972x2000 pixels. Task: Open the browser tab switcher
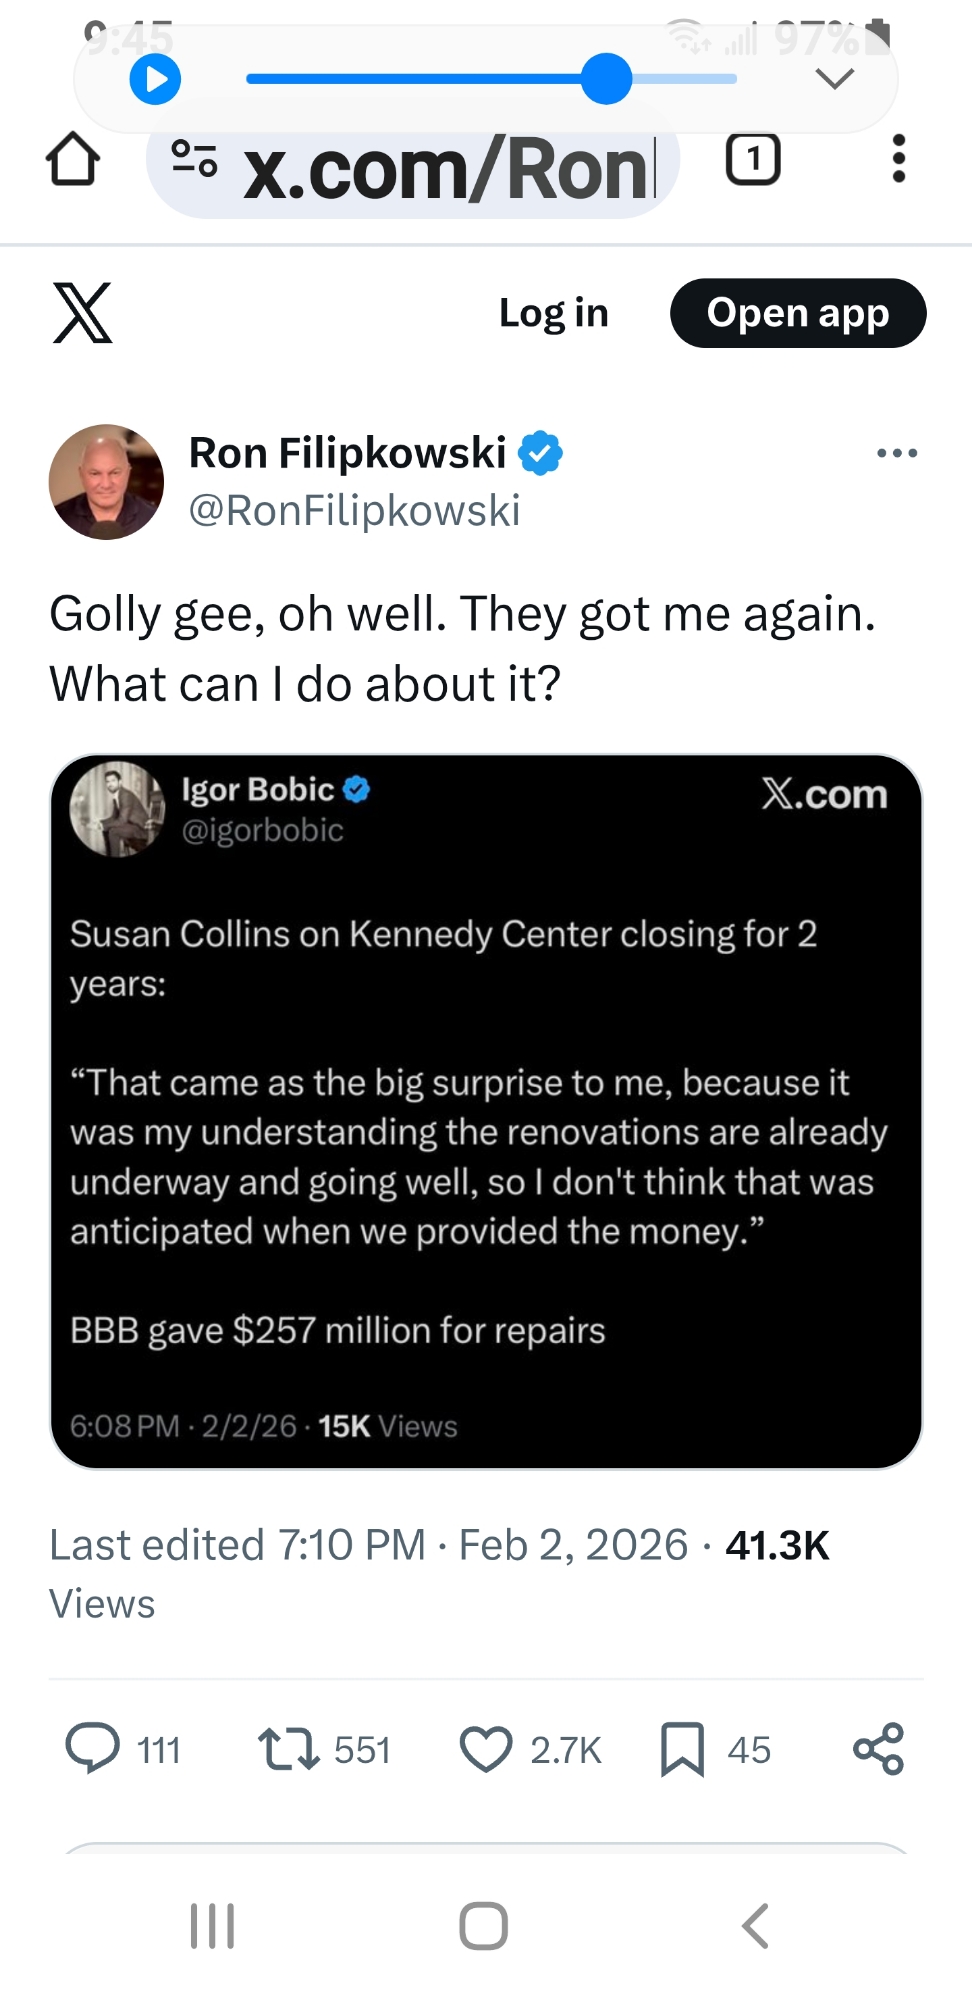coord(752,159)
